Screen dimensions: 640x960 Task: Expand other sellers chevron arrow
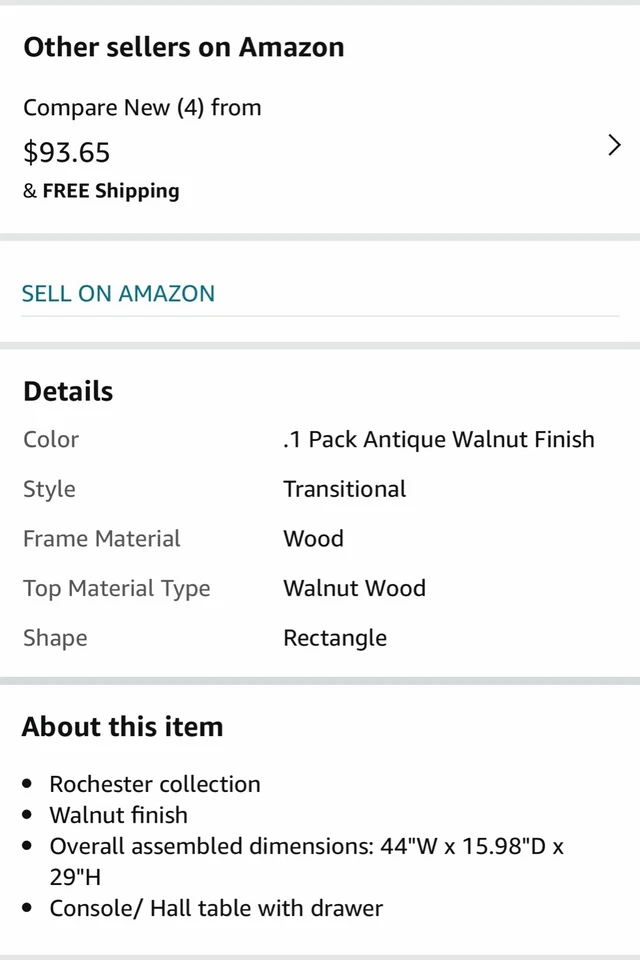[x=614, y=146]
